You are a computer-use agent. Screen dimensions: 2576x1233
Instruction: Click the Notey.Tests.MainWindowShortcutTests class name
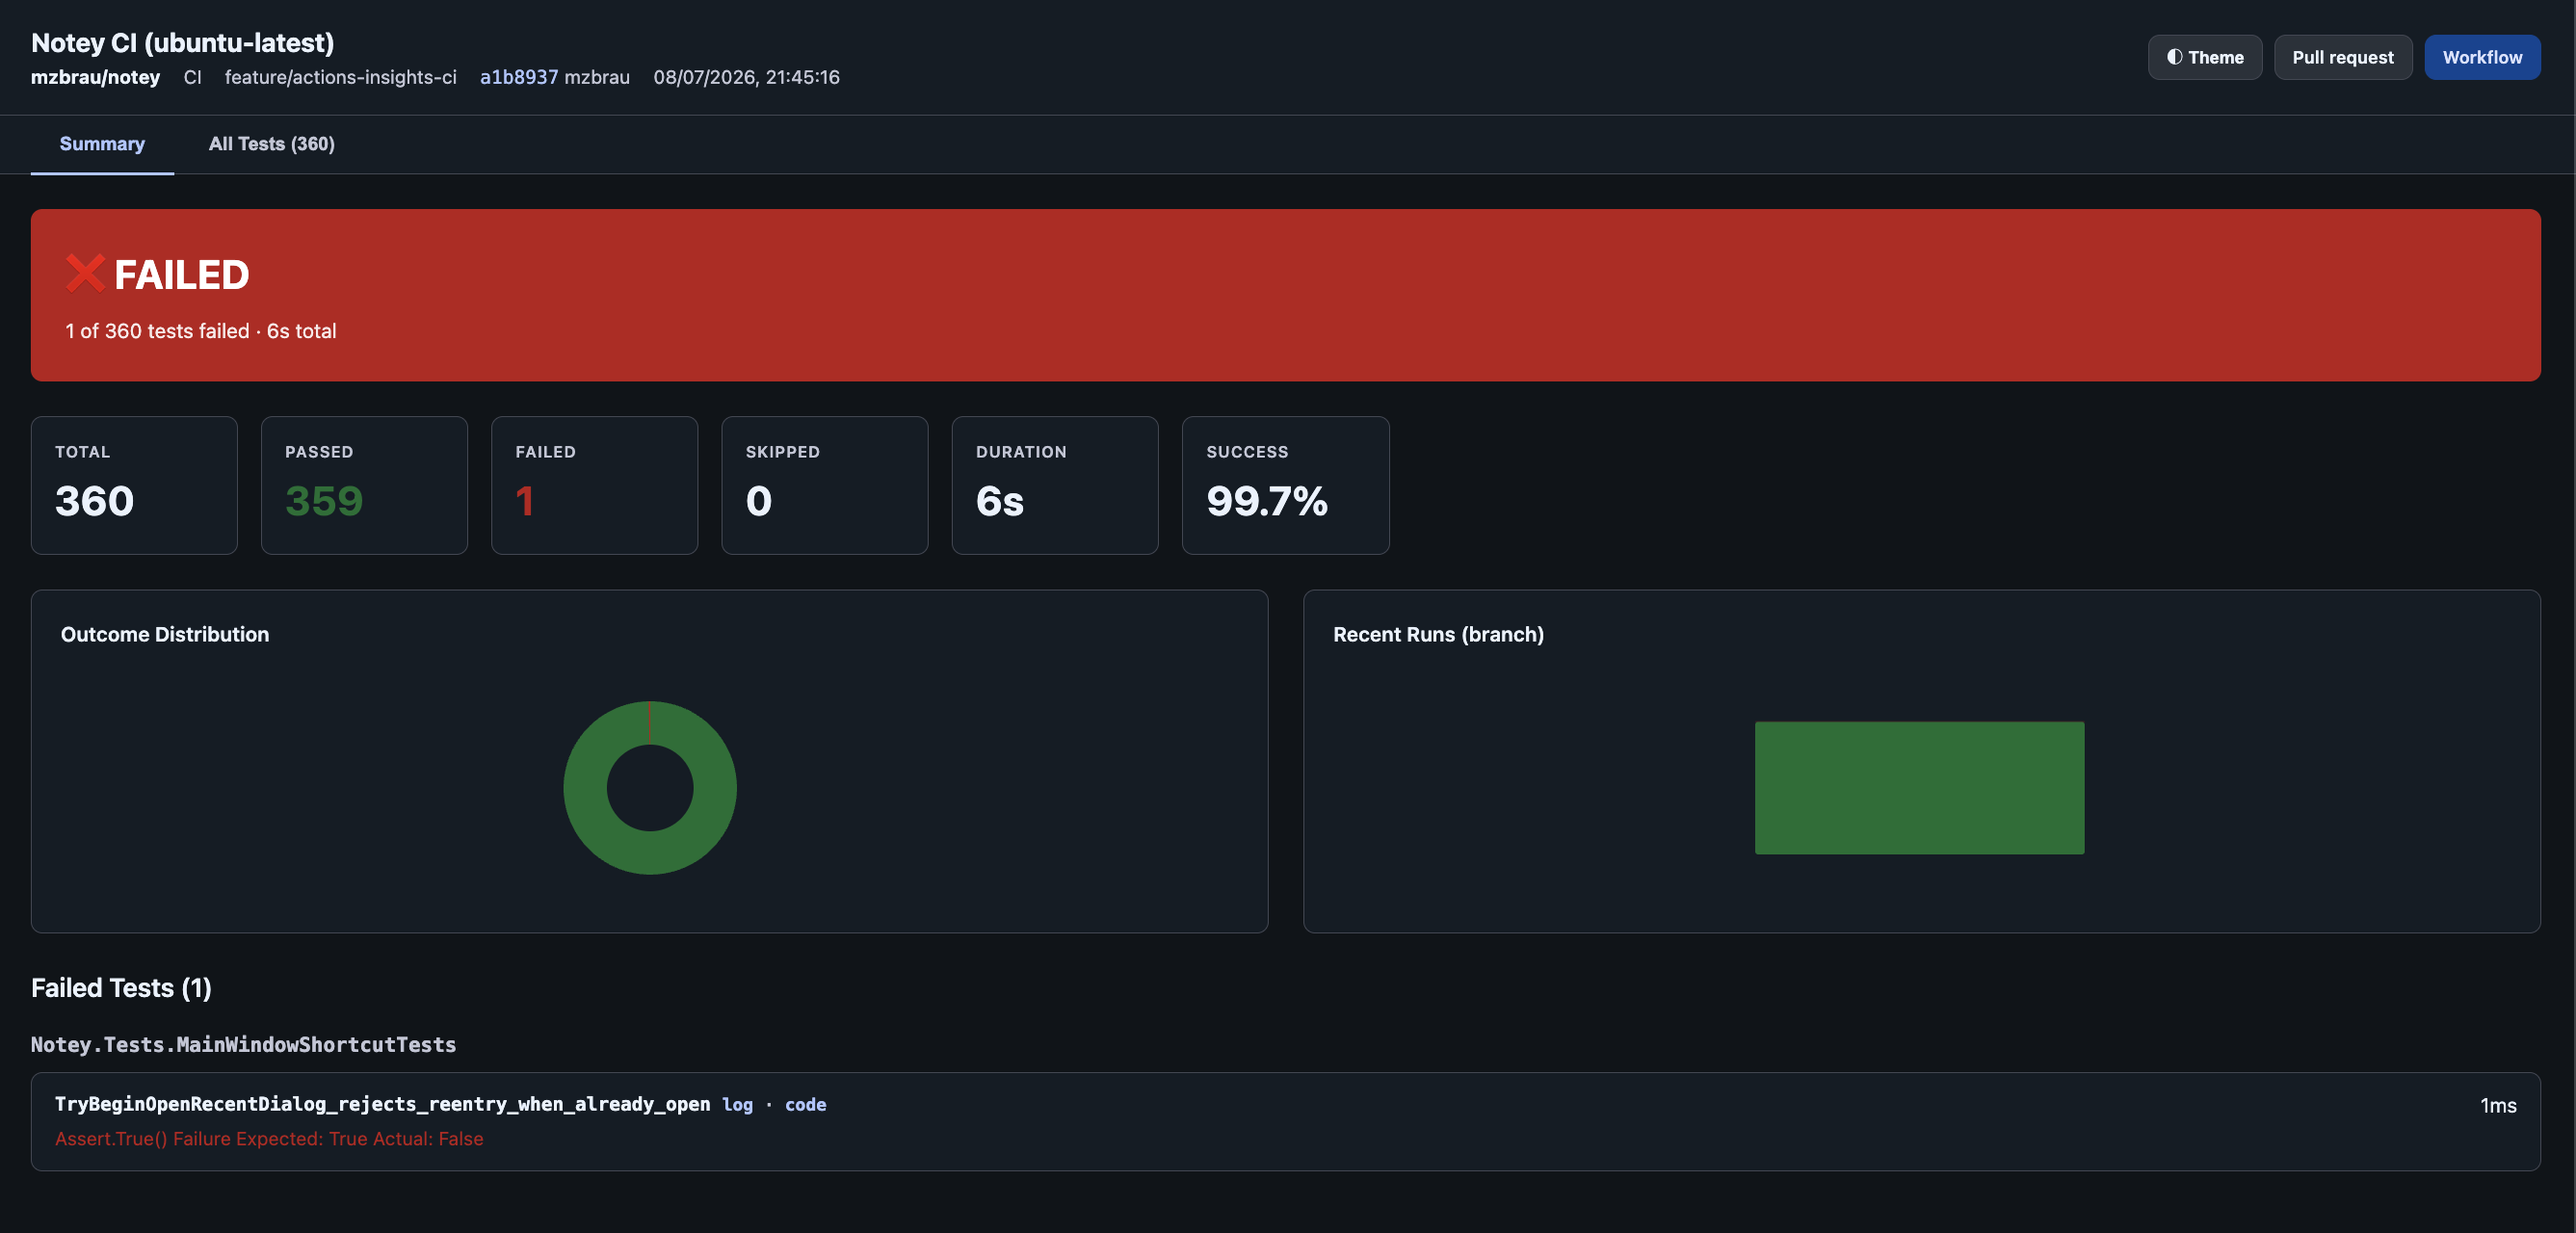(x=243, y=1044)
